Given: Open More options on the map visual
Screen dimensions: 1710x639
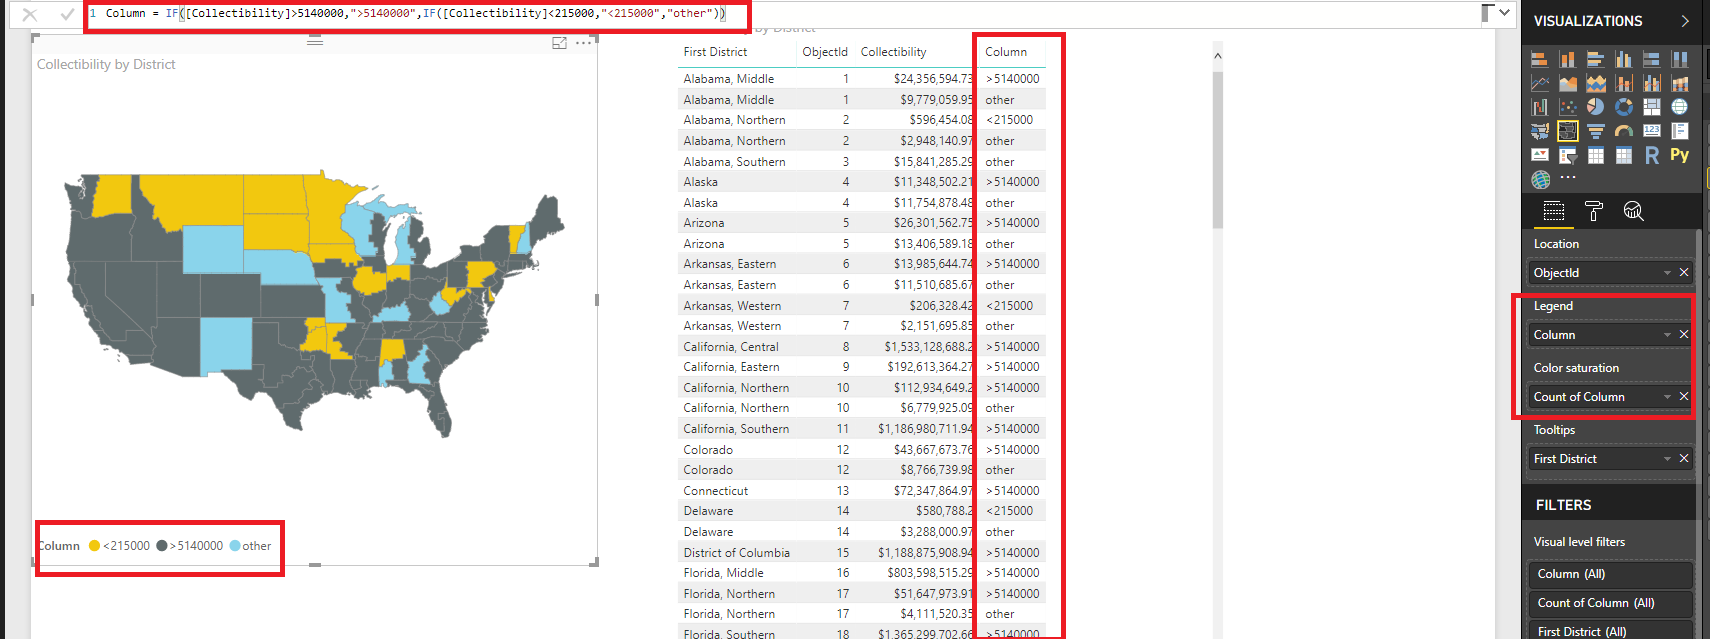Looking at the screenshot, I should pos(584,43).
